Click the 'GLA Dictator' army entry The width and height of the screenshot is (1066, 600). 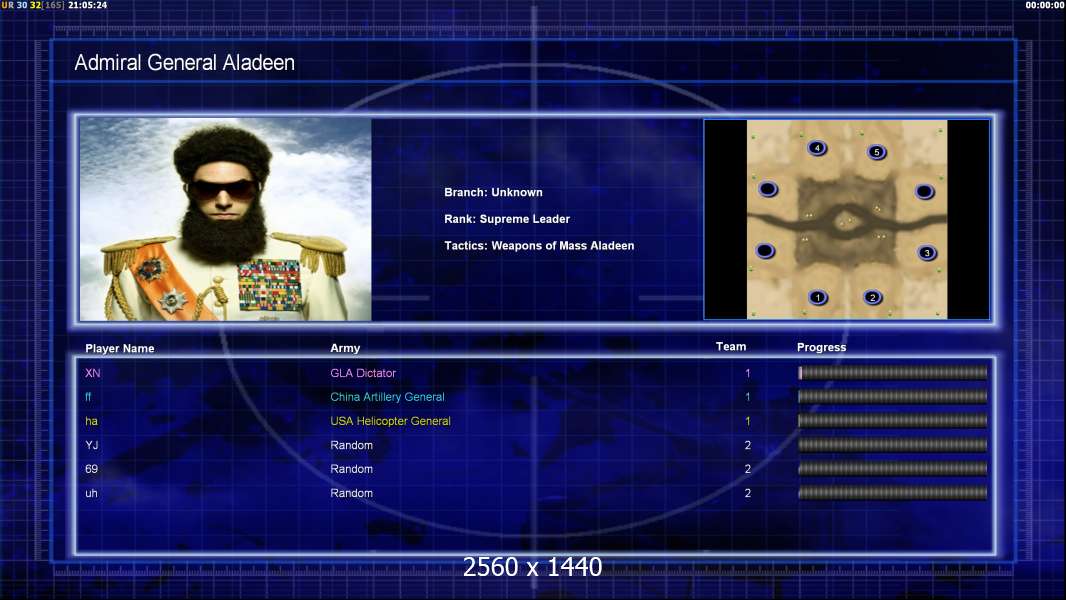(x=363, y=373)
